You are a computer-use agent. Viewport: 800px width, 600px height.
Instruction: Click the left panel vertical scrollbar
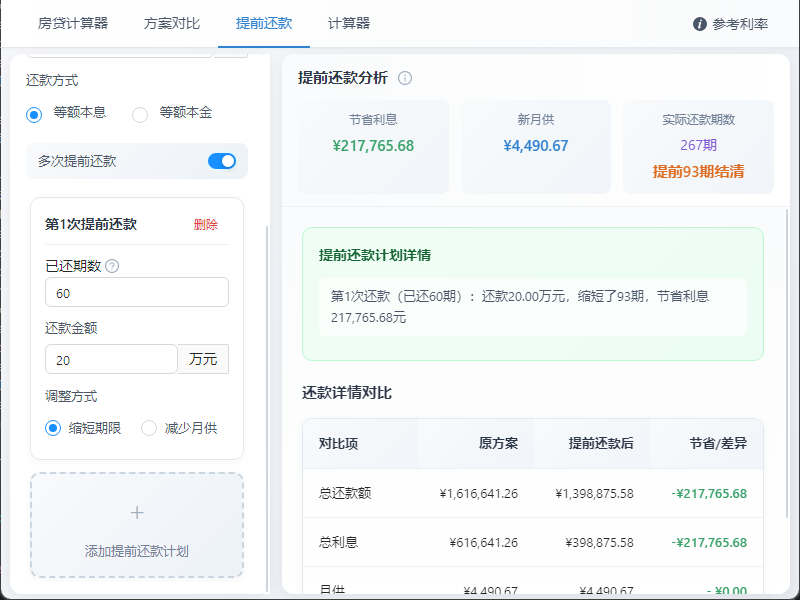tap(267, 400)
